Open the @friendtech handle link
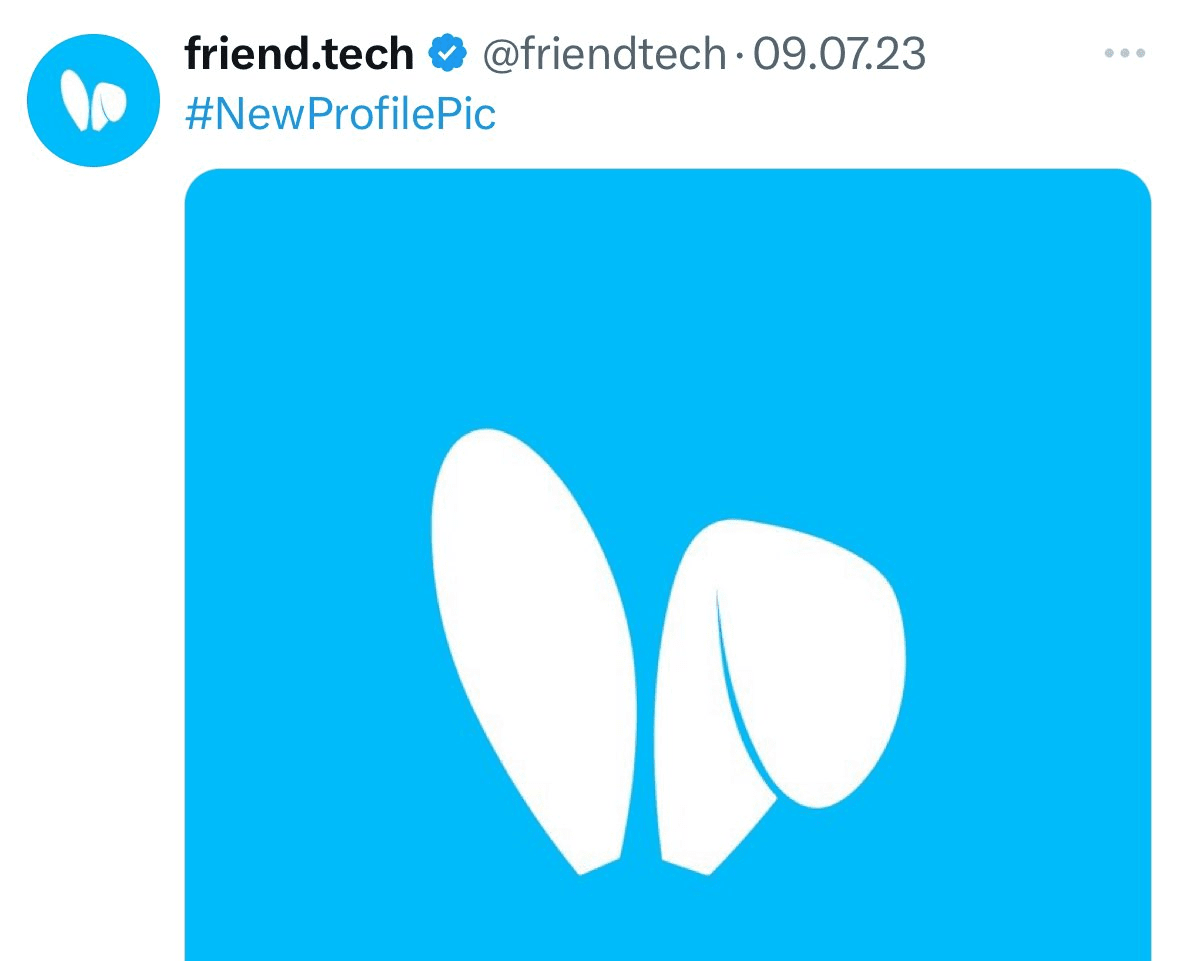1179x961 pixels. 604,53
